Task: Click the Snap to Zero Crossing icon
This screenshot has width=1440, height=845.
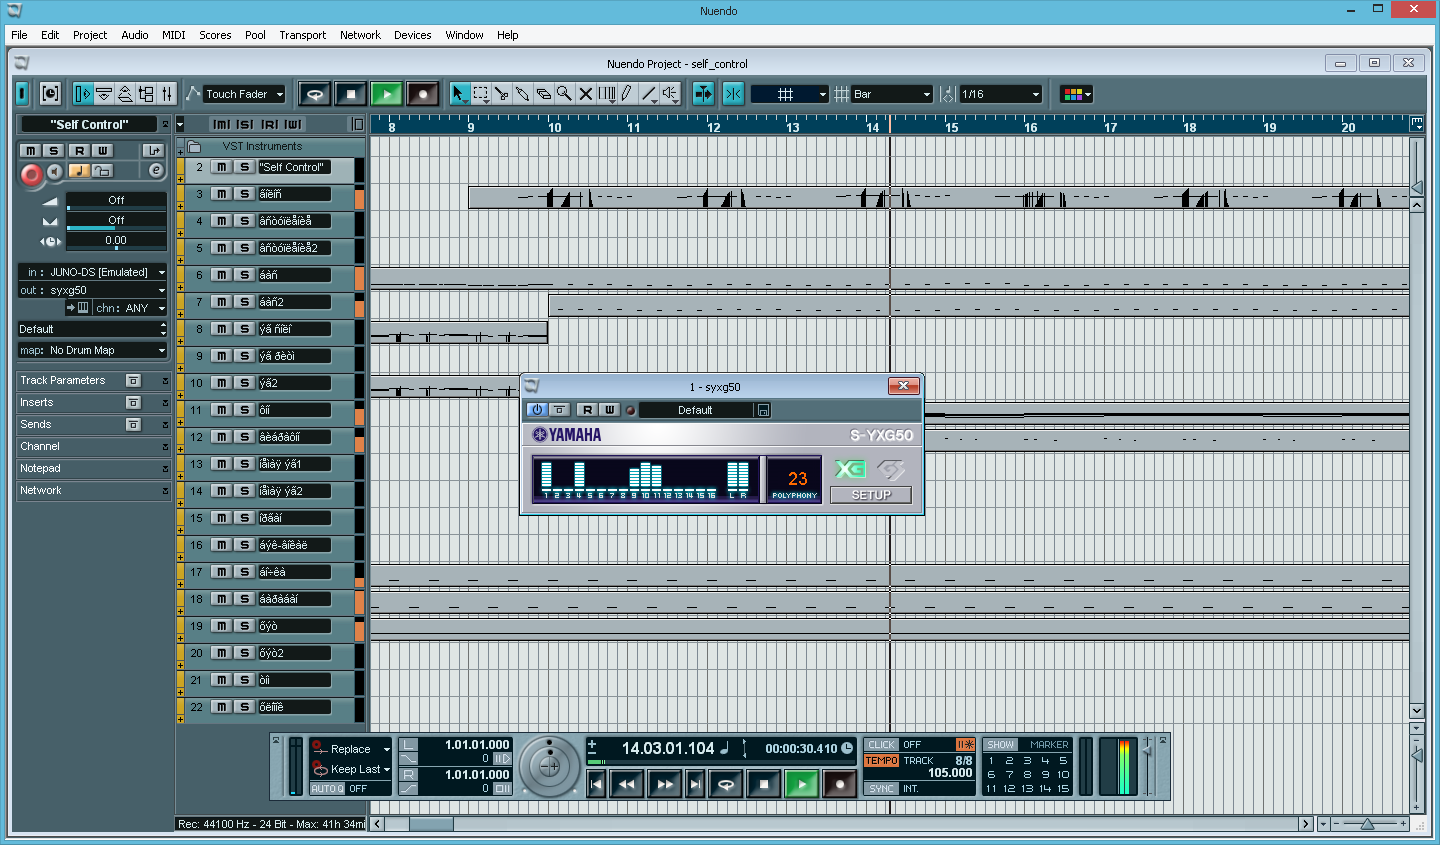Action: coord(733,94)
